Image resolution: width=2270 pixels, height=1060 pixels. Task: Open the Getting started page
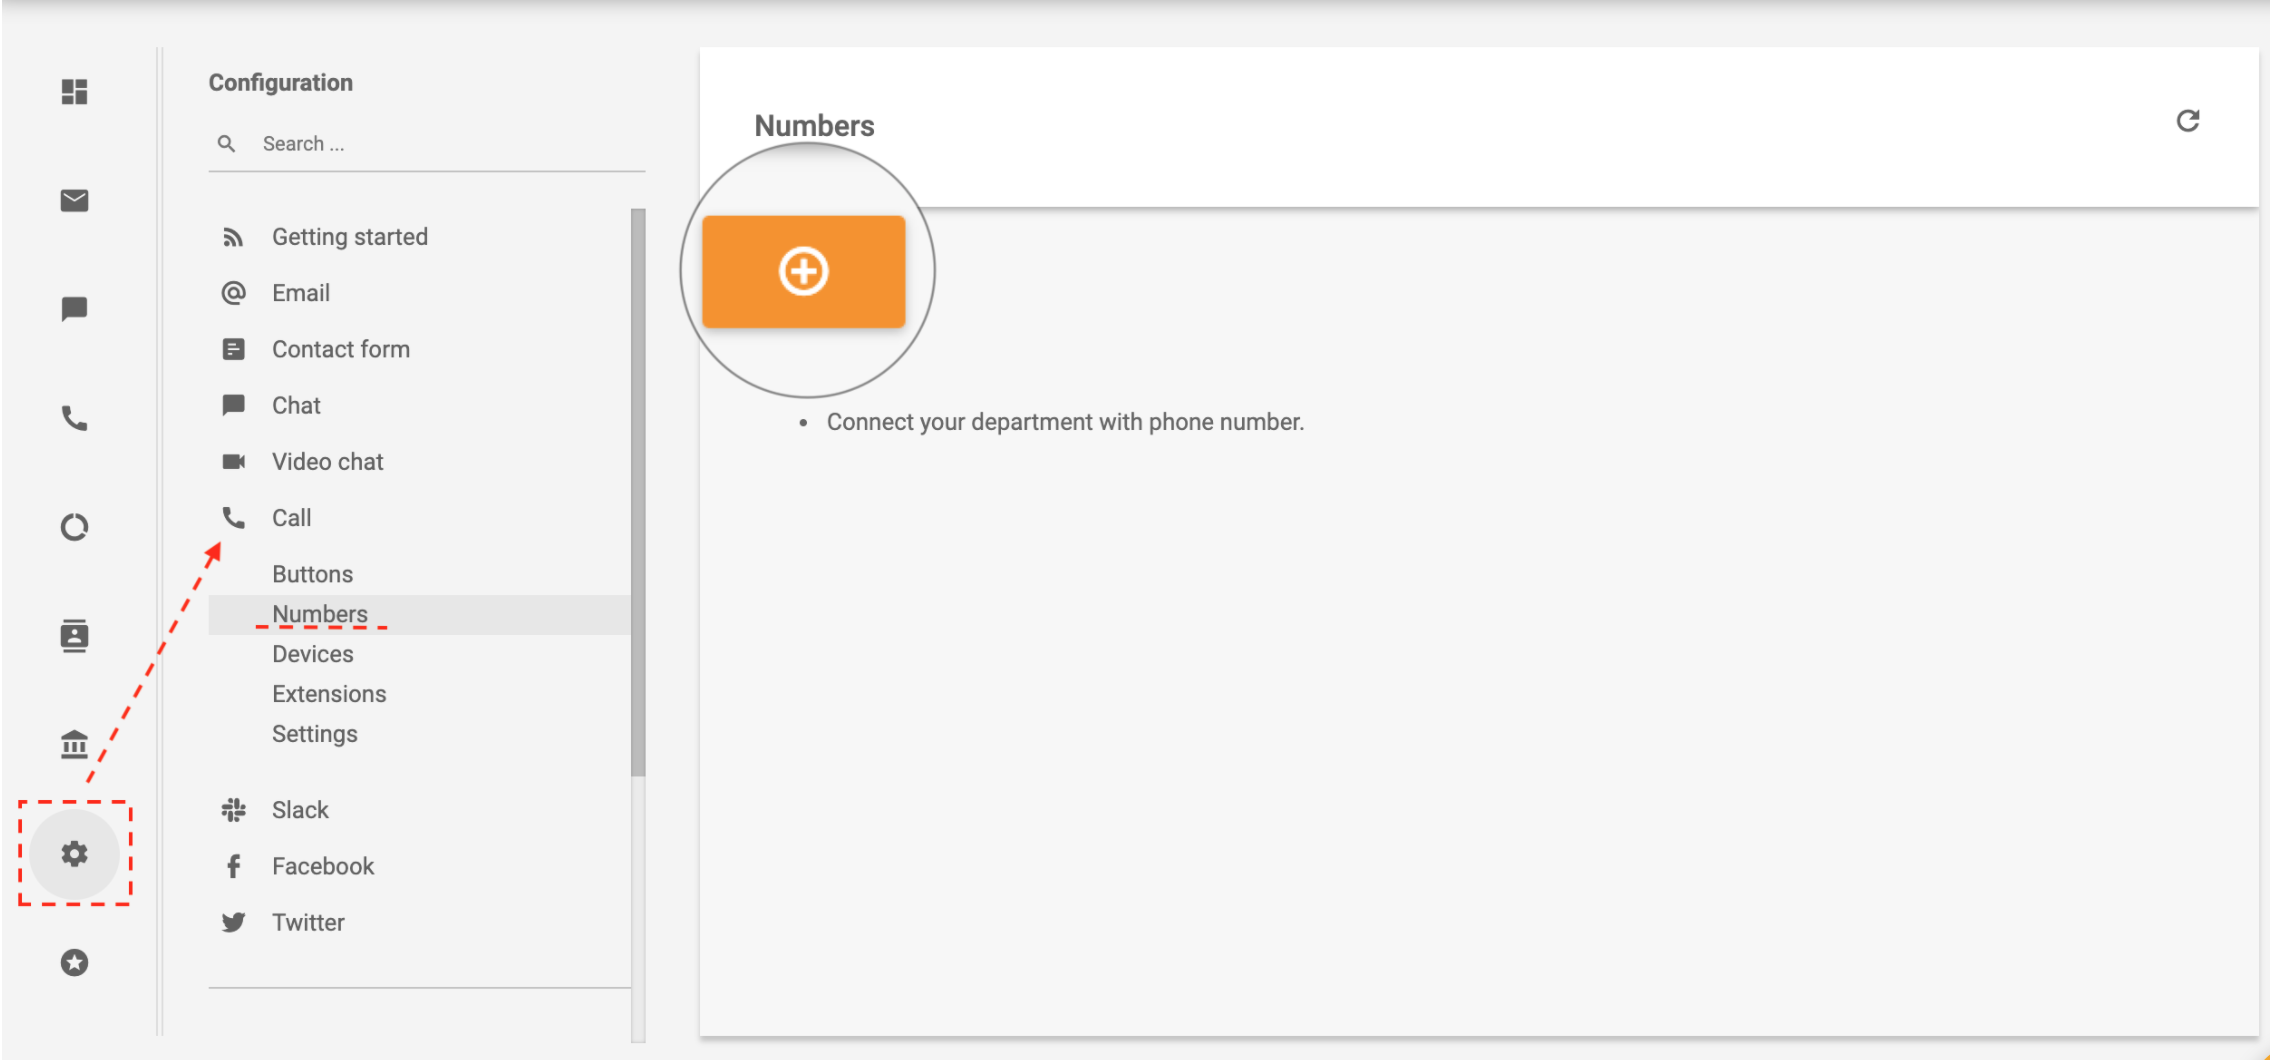pyautogui.click(x=349, y=236)
